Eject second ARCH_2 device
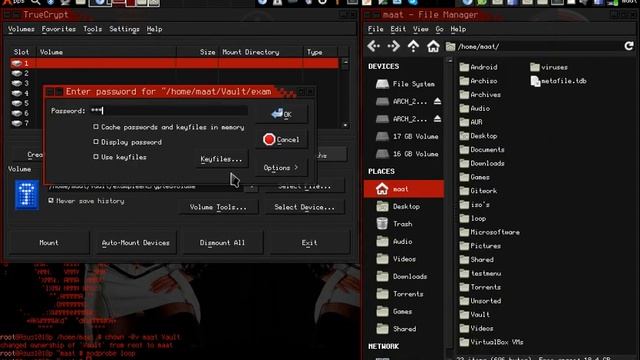640x360 pixels. (438, 119)
